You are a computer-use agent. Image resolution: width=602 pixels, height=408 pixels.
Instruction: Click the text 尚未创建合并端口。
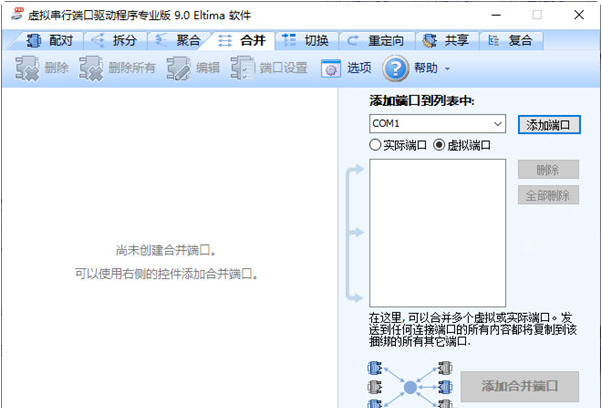coord(166,251)
